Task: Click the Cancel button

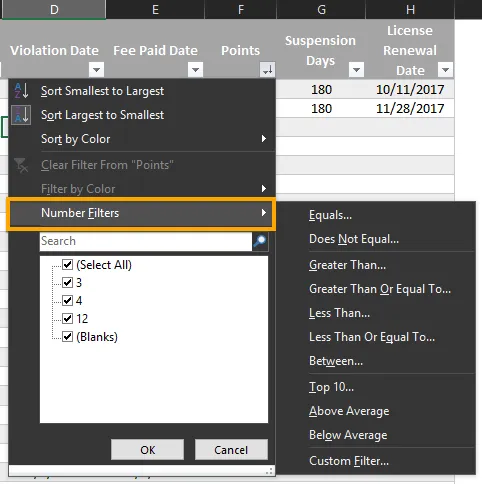Action: point(231,450)
